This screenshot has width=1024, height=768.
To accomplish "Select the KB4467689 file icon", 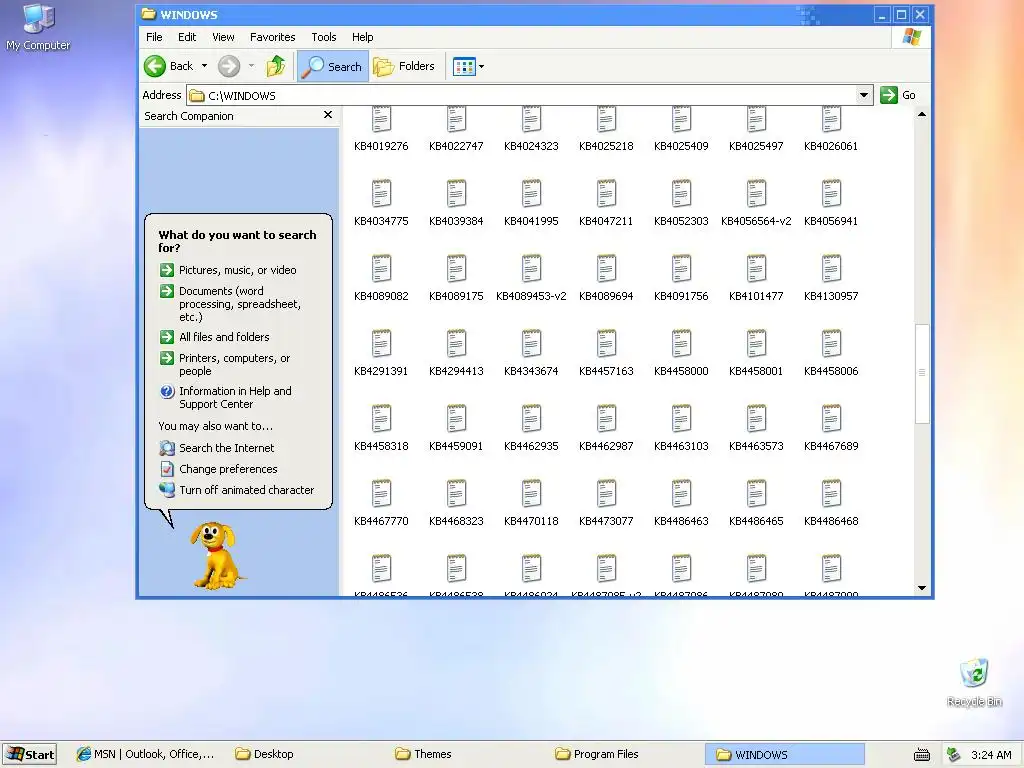I will 831,419.
